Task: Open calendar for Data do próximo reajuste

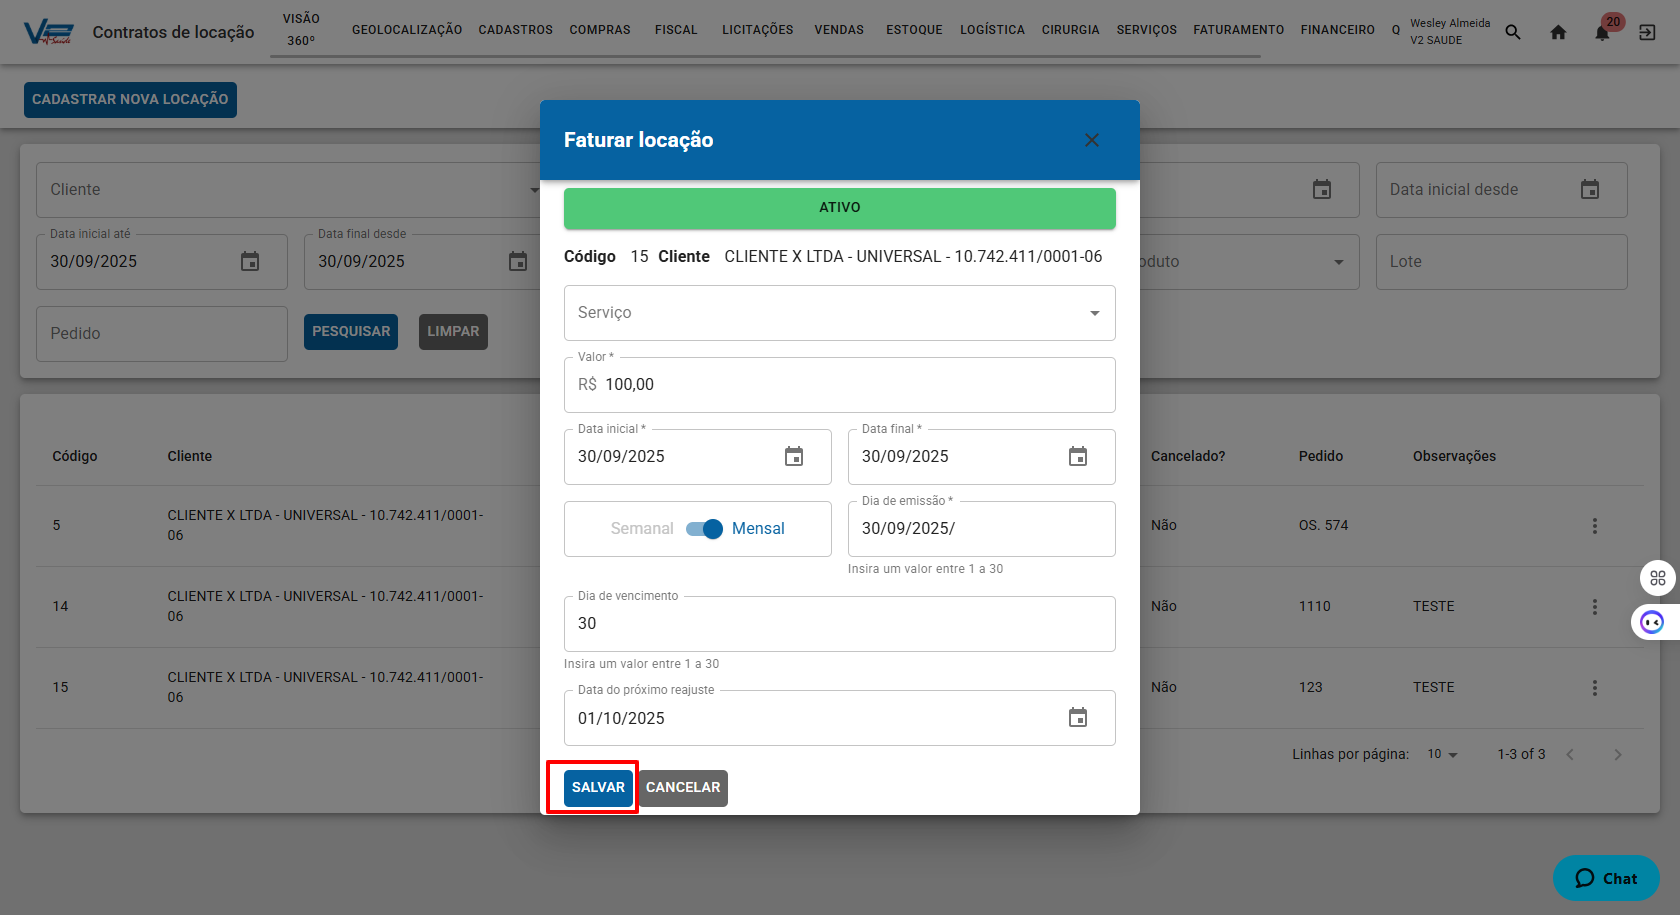Action: pos(1077,718)
